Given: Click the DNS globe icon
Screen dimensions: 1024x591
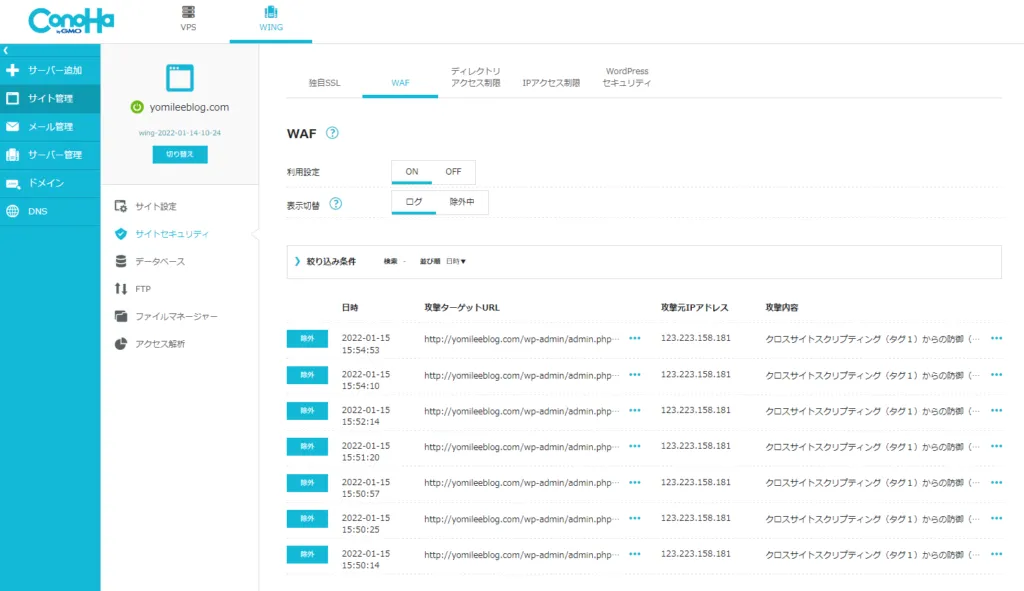Looking at the screenshot, I should coord(12,212).
